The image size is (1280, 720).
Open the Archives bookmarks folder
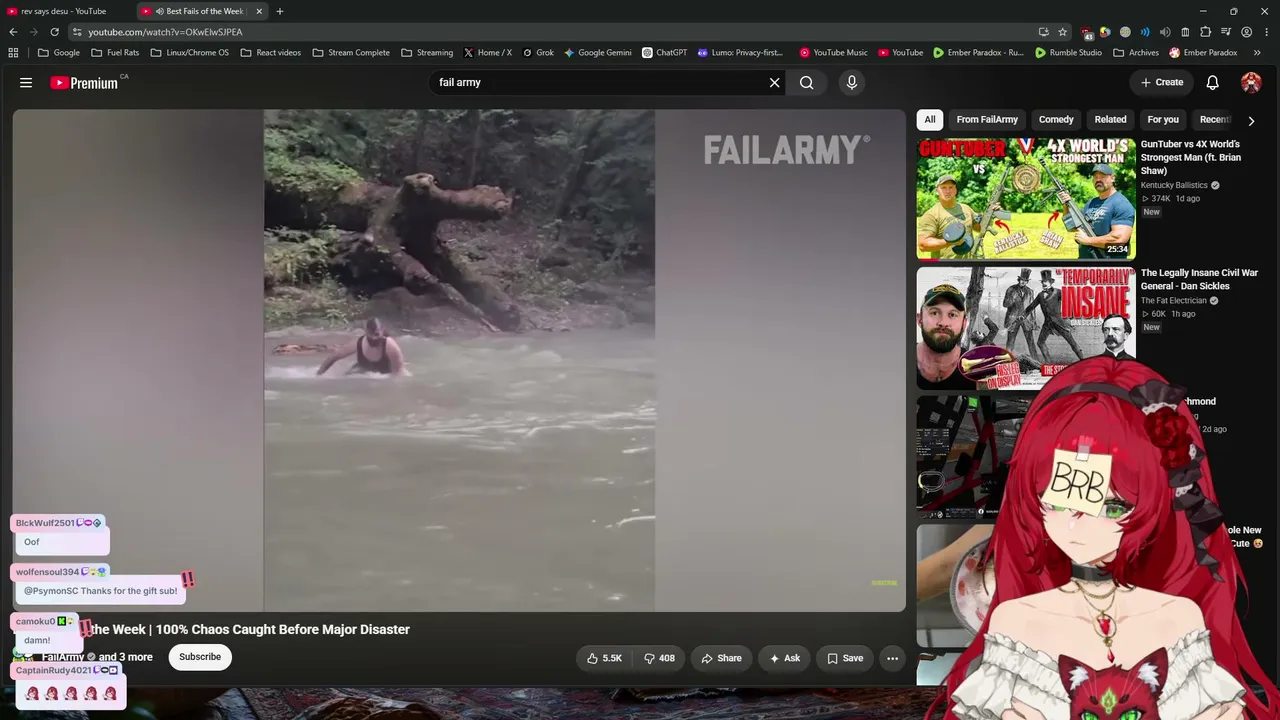[1136, 53]
